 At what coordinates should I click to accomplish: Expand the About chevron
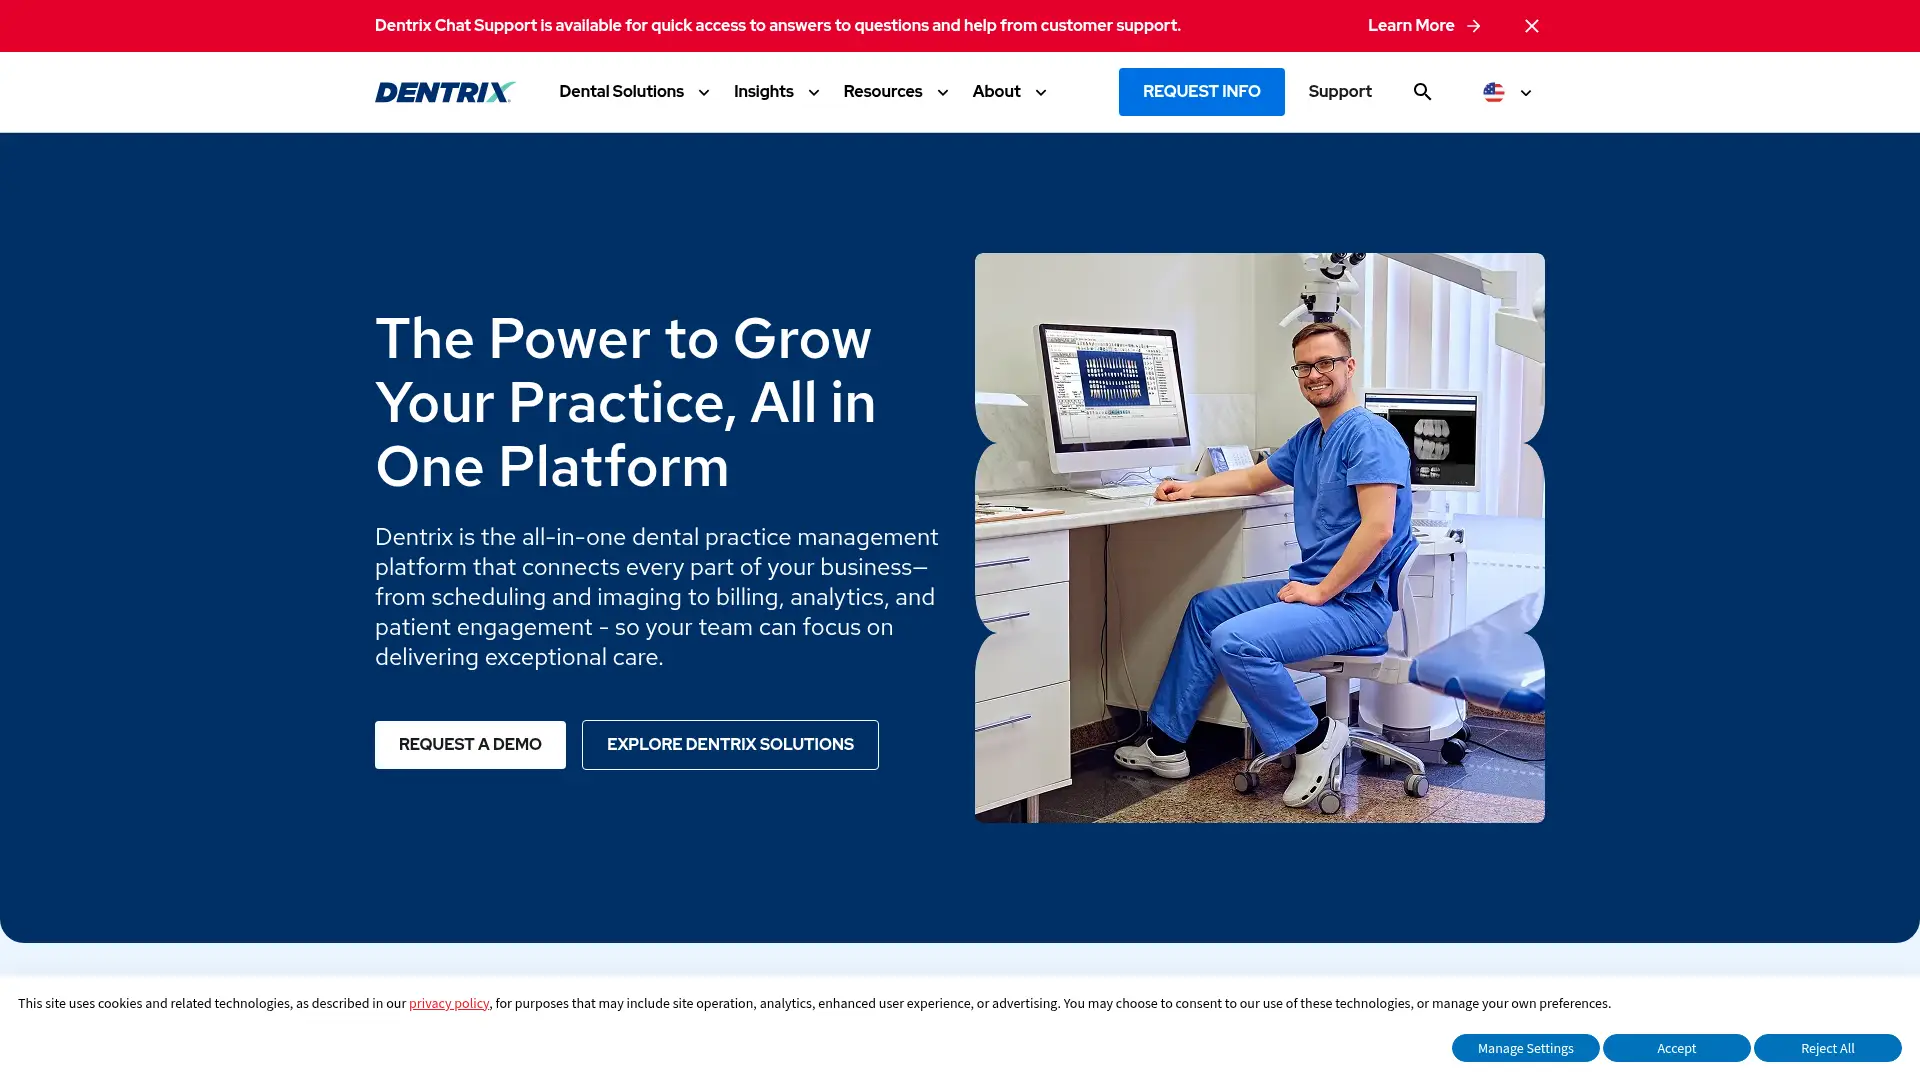point(1041,92)
